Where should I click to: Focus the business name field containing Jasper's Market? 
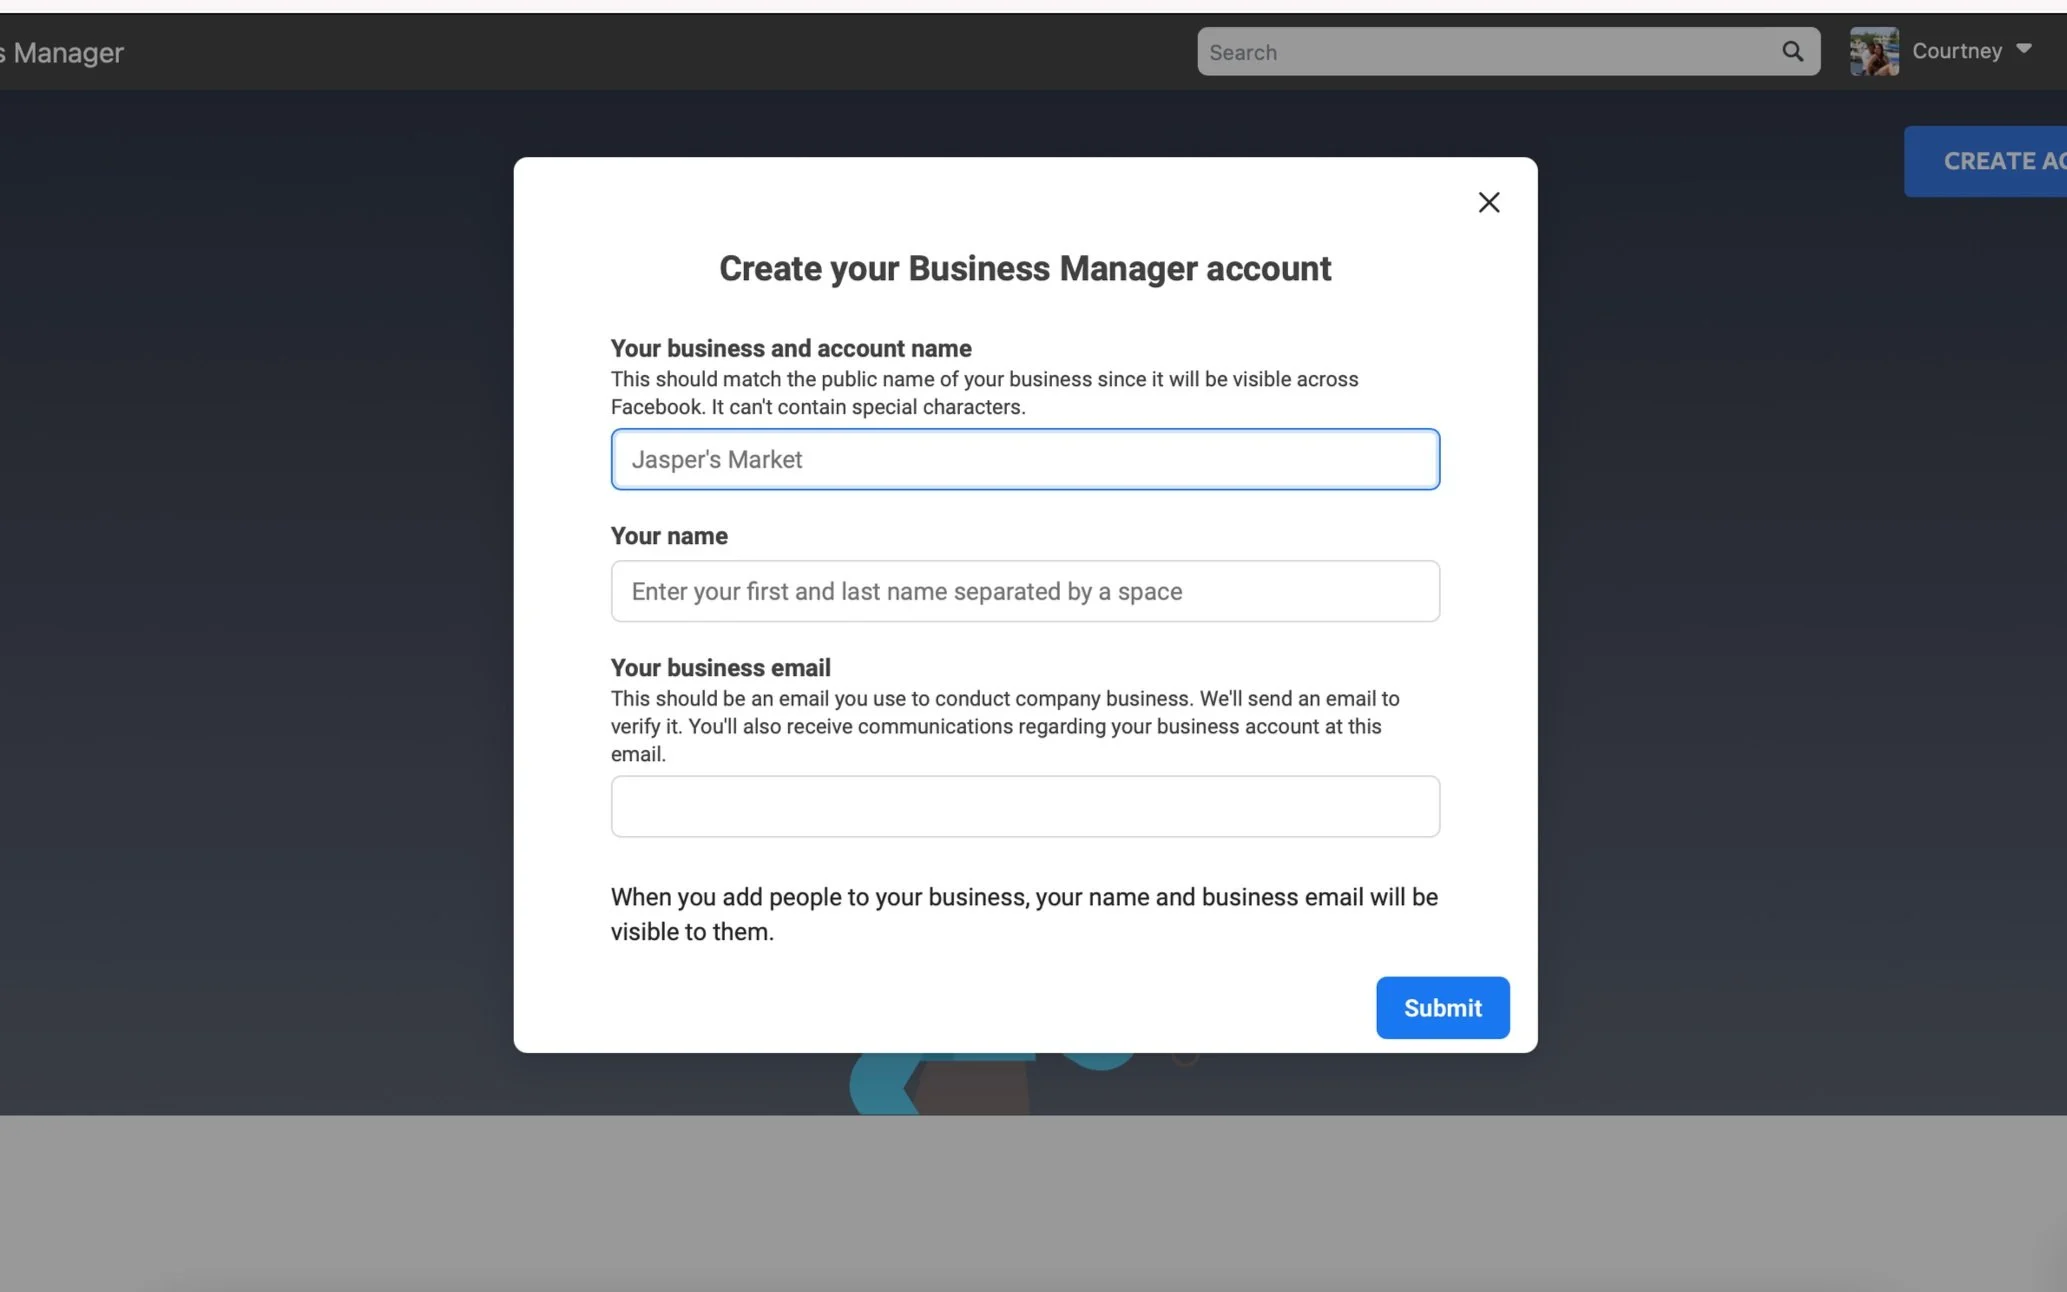pyautogui.click(x=1024, y=459)
